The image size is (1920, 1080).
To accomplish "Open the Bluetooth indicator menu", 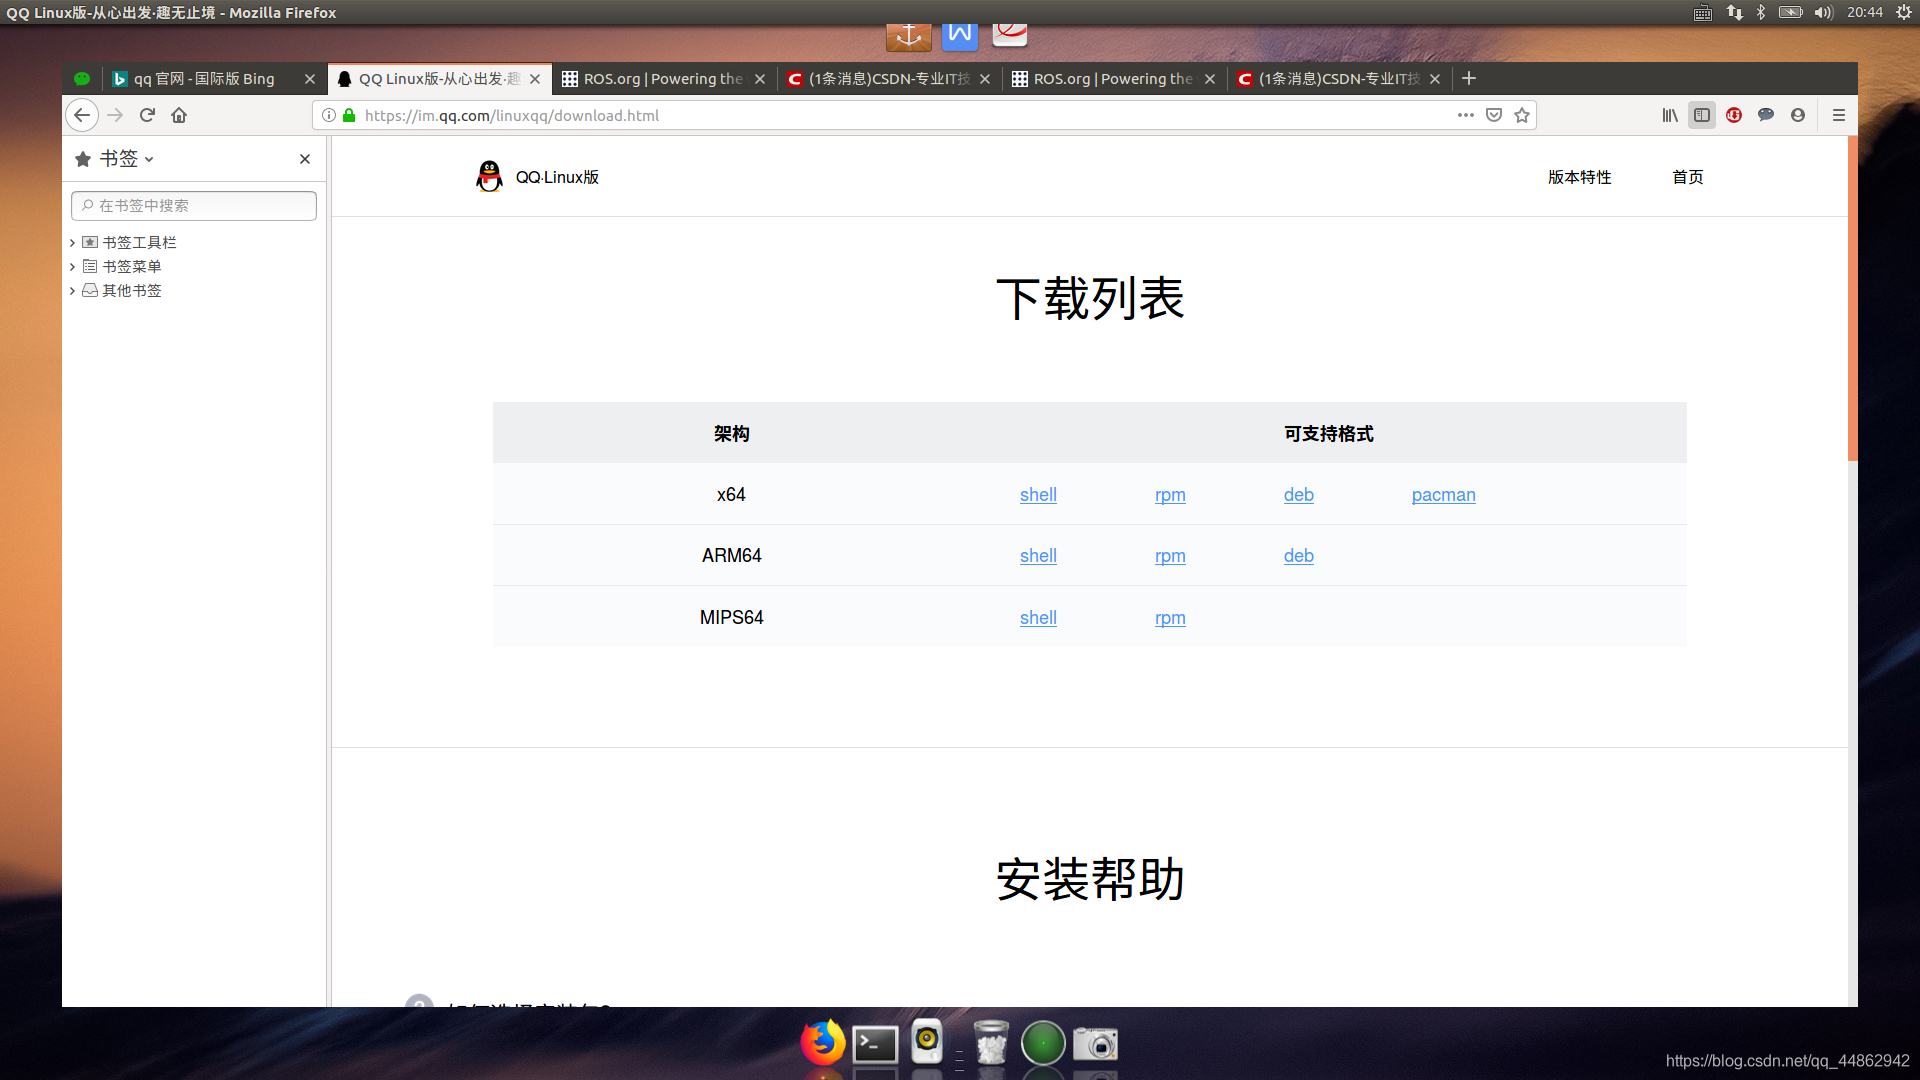I will (1761, 12).
